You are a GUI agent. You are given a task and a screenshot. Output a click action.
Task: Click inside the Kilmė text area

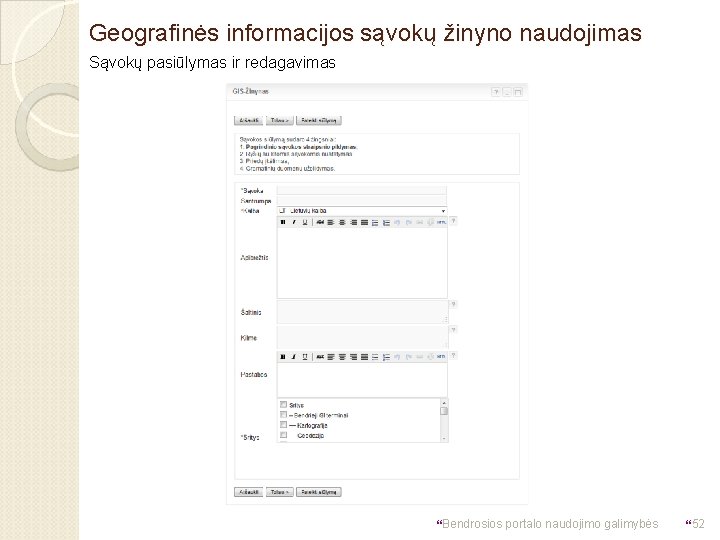click(x=363, y=338)
